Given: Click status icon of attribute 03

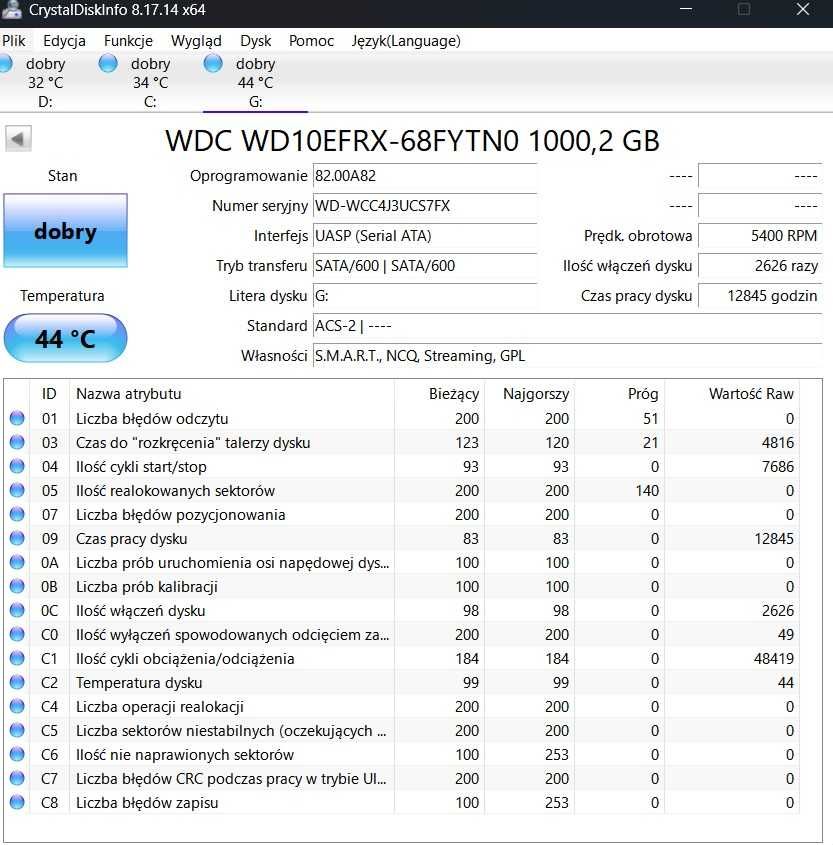Looking at the screenshot, I should (17, 442).
